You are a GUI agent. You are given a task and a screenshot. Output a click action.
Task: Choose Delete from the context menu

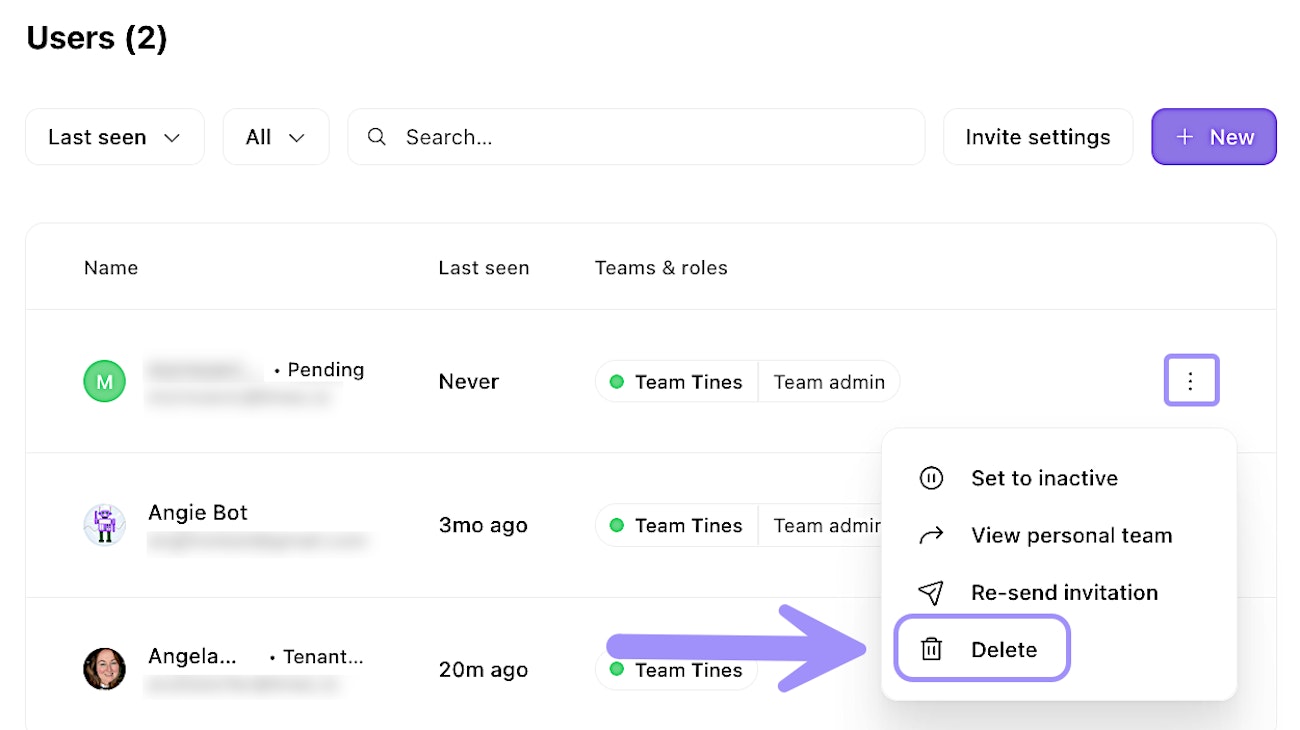1003,649
